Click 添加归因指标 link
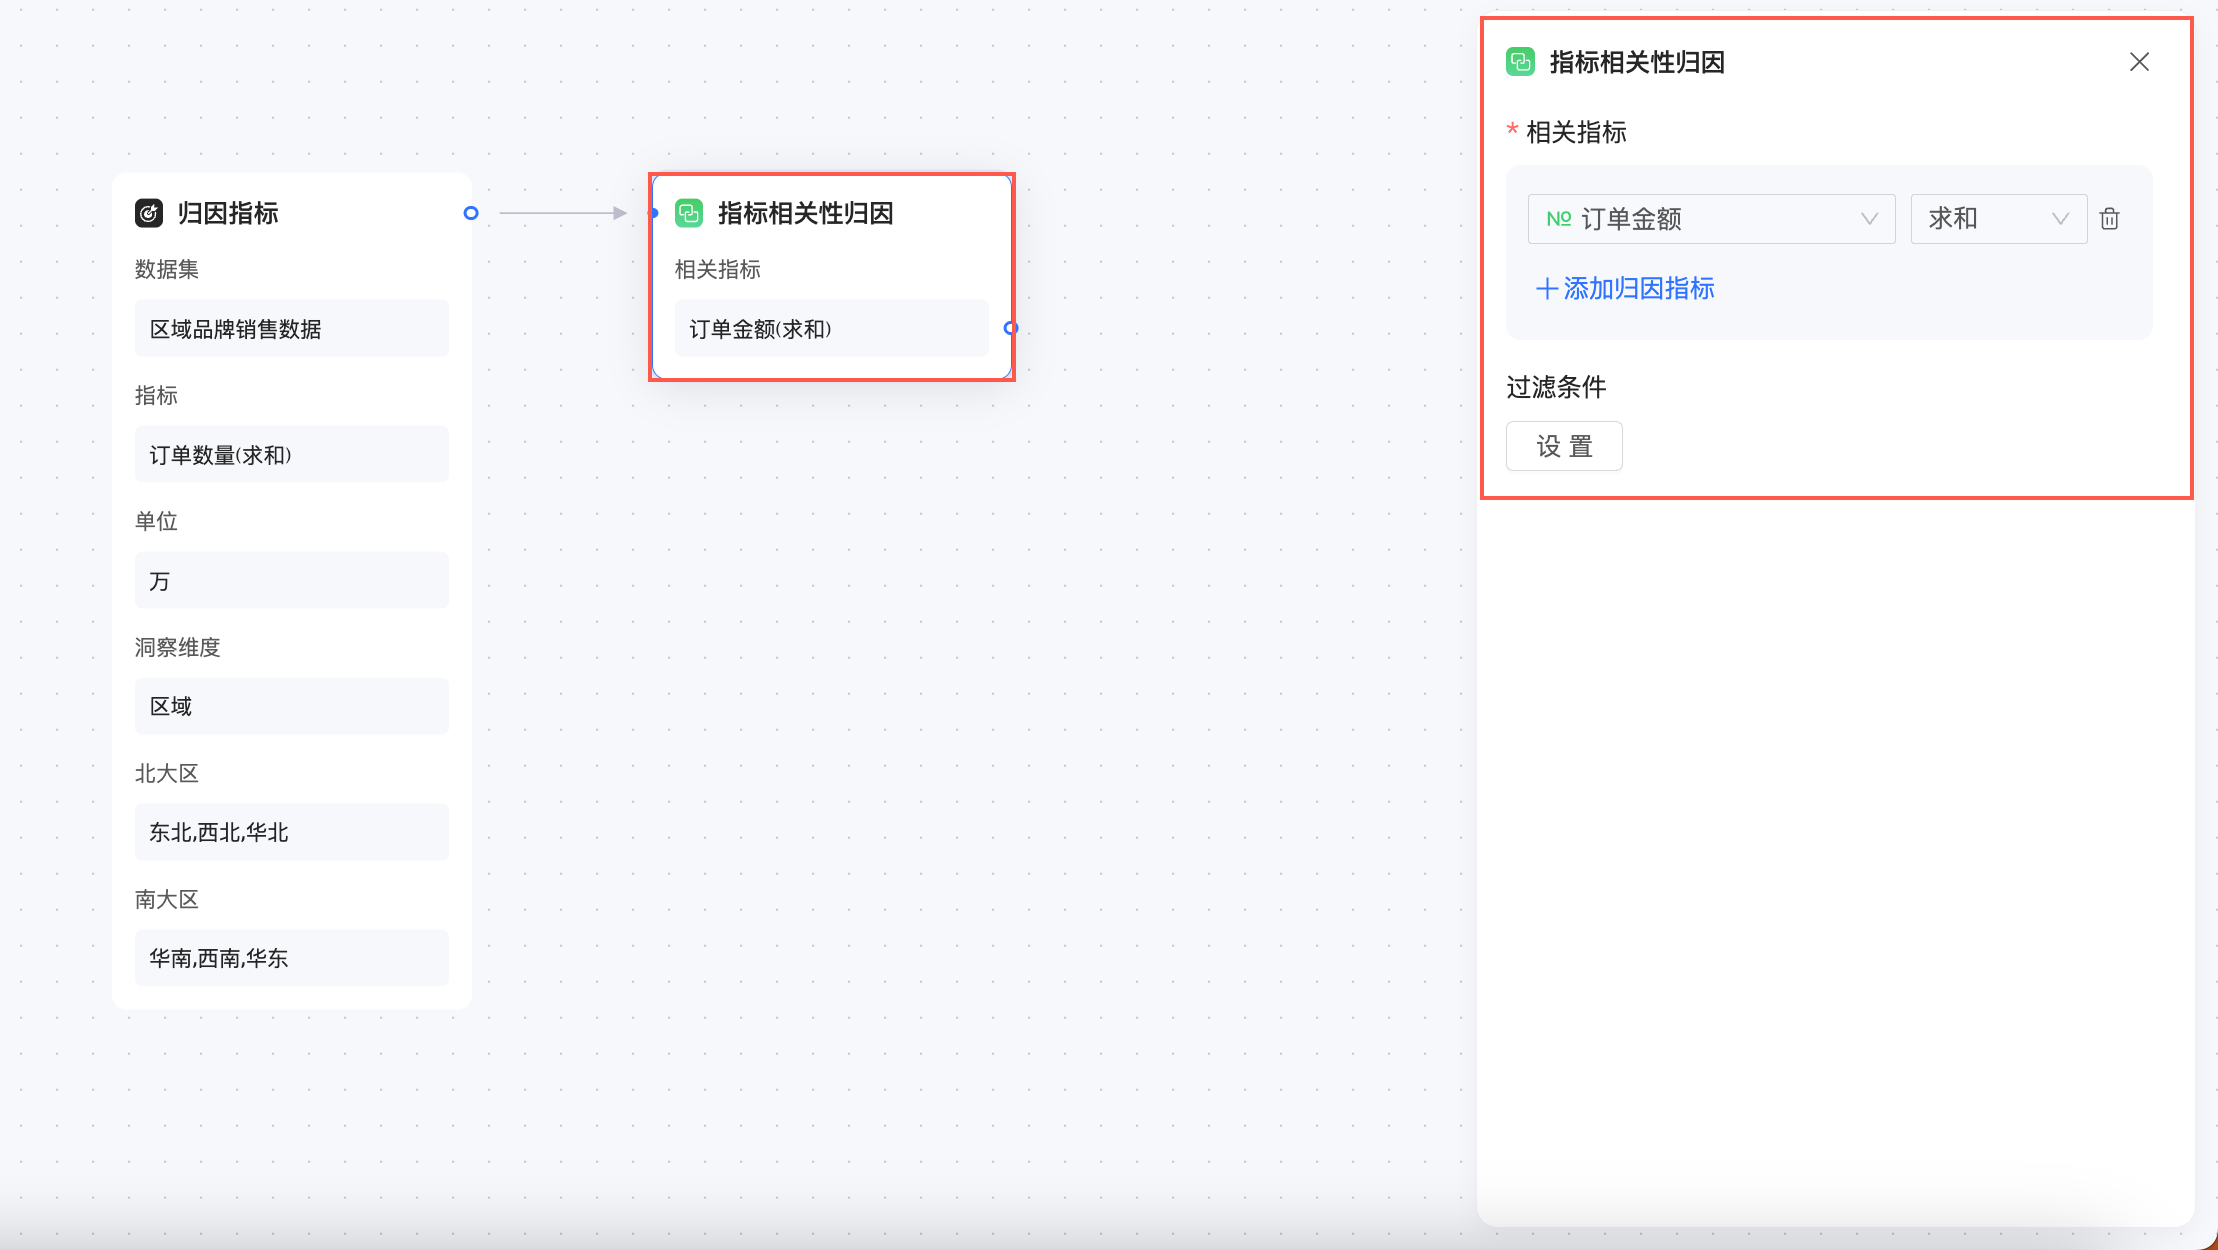The image size is (2218, 1250). [1625, 289]
